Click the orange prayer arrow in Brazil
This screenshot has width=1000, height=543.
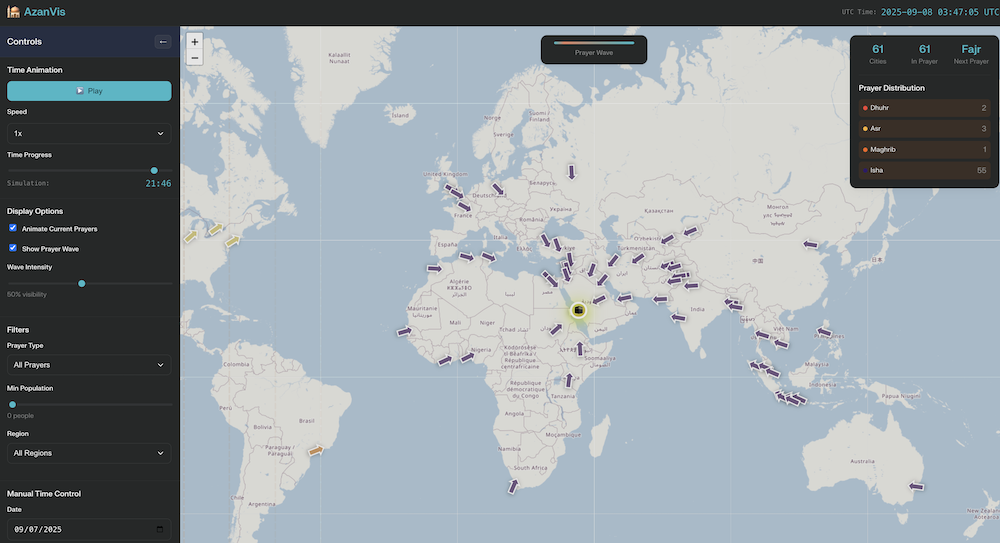[x=316, y=451]
